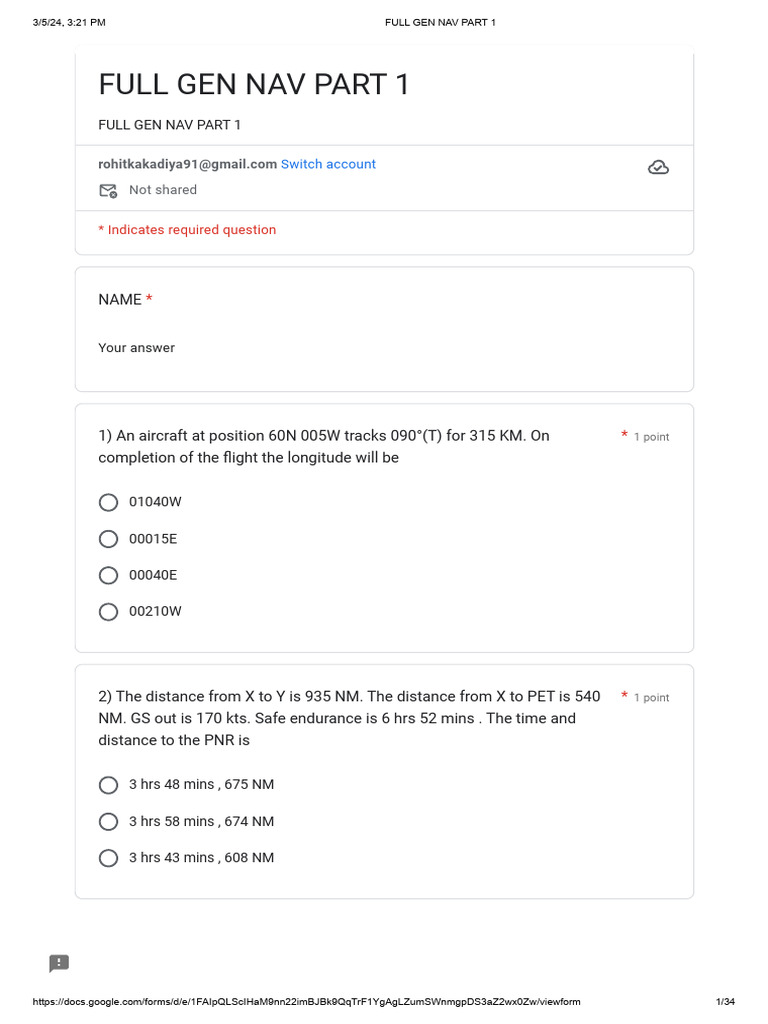The height and width of the screenshot is (1024, 768).
Task: Click the Not shared envelope icon
Action: coord(108,190)
